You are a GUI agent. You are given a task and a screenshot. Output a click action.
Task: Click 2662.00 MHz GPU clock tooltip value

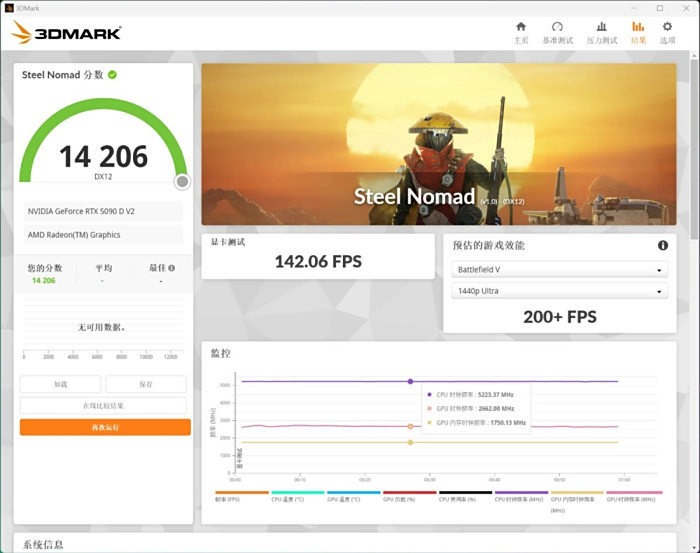coord(496,408)
